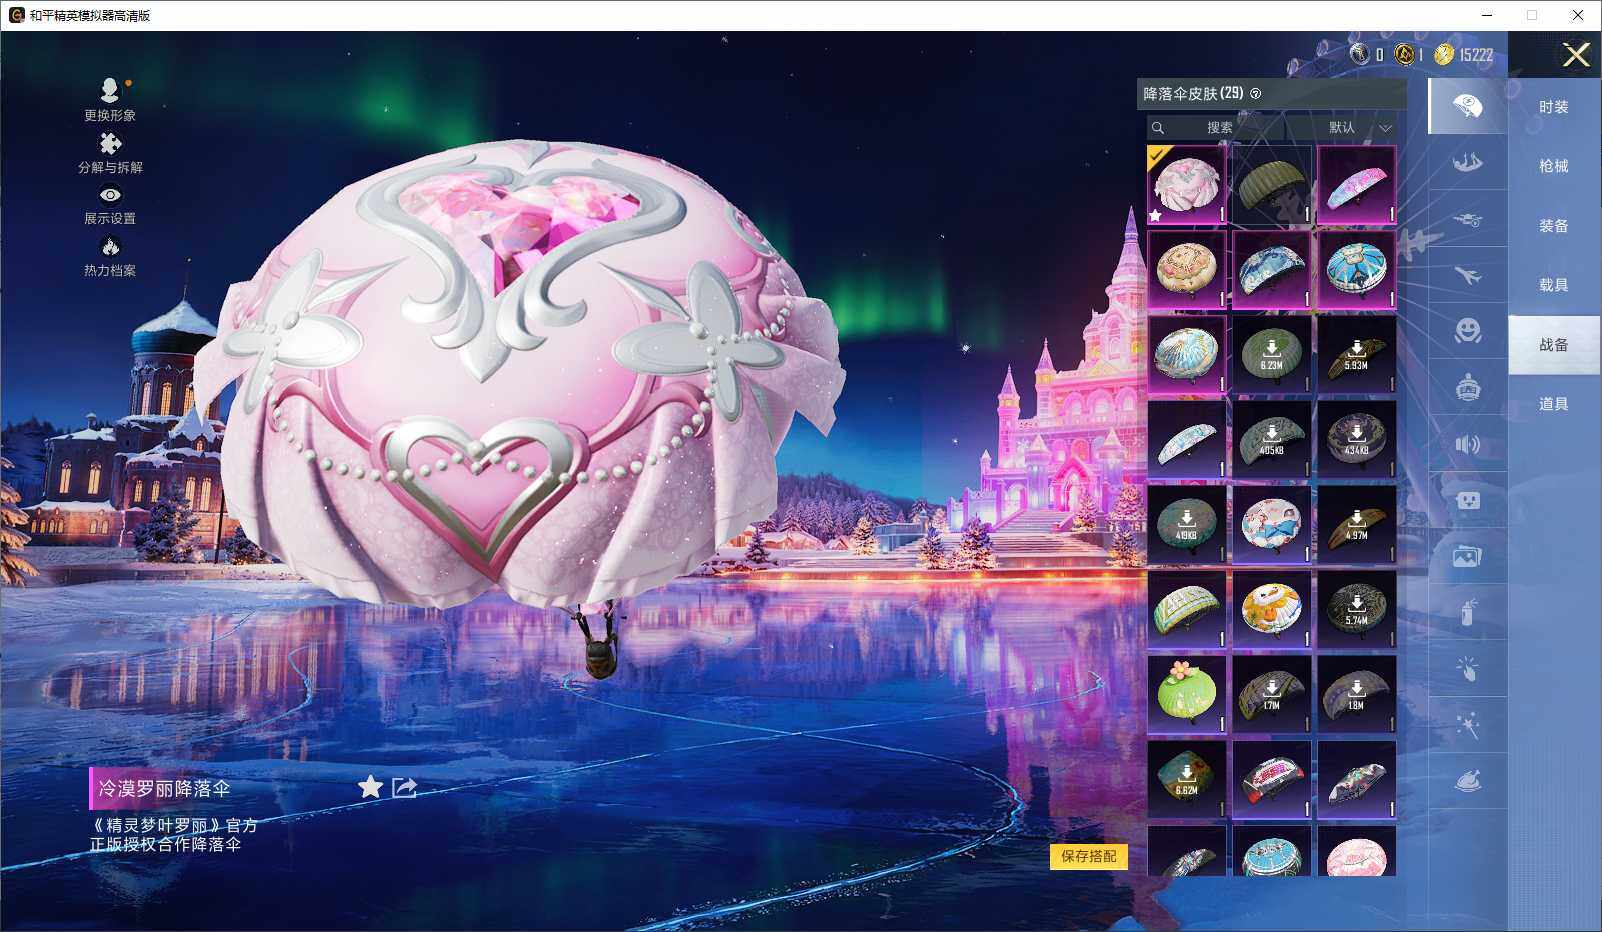The height and width of the screenshot is (932, 1602).
Task: Click the 保存搭配 save button
Action: coord(1088,856)
